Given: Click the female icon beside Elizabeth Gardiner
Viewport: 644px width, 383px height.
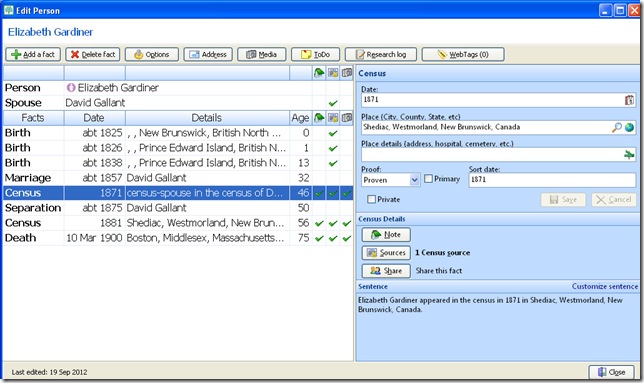Looking at the screenshot, I should coord(71,87).
